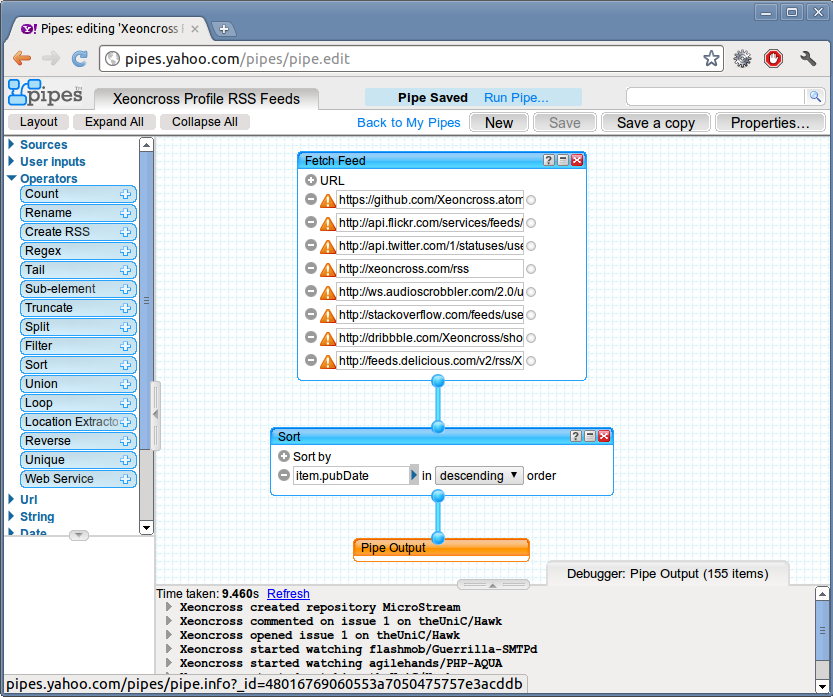Add the Sub-element operator plus icon
833x697 pixels.
(x=125, y=289)
